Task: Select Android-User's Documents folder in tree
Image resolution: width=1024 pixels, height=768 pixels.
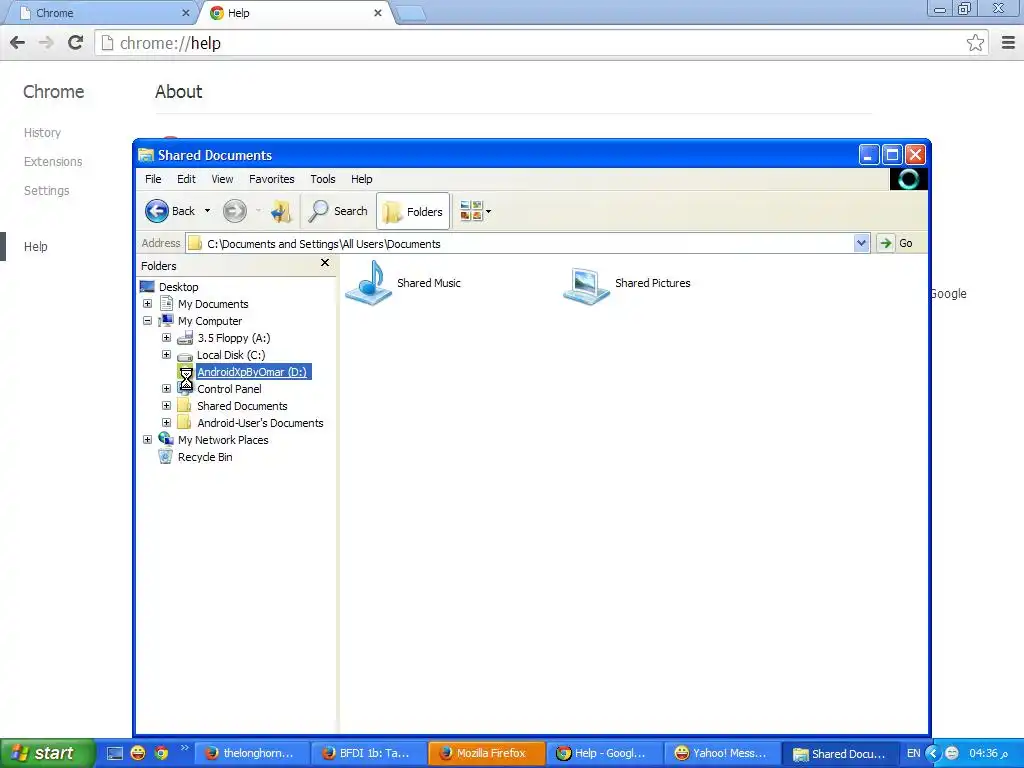Action: click(260, 423)
